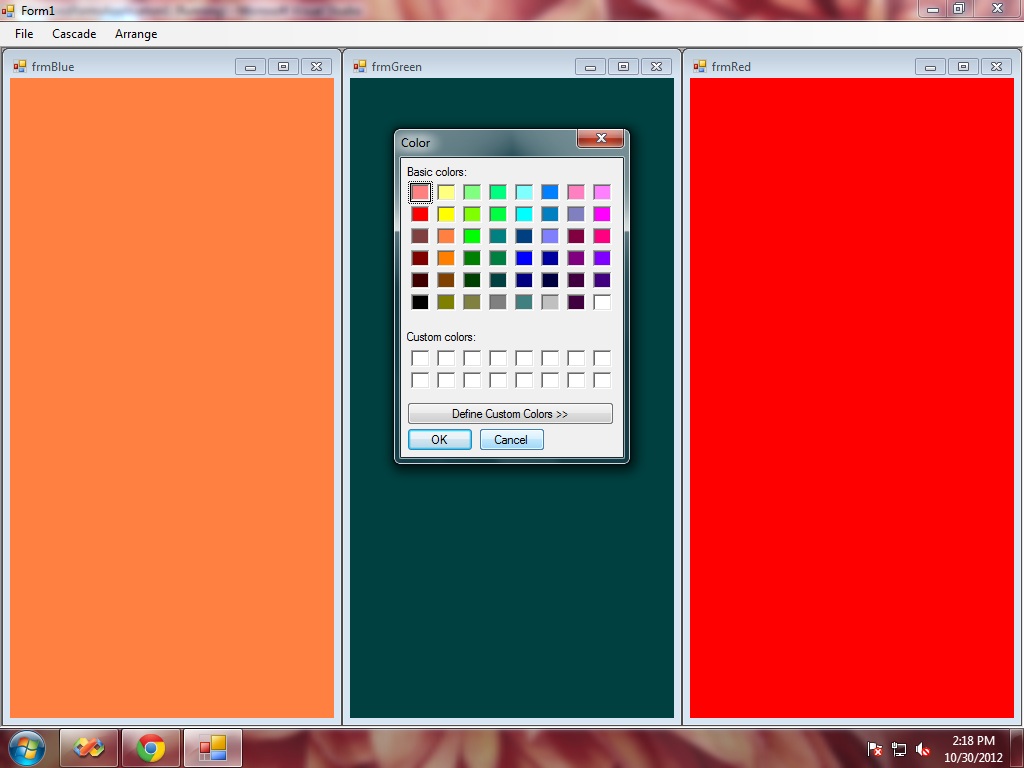Open Google Chrome from the taskbar
The height and width of the screenshot is (768, 1024).
pos(151,748)
